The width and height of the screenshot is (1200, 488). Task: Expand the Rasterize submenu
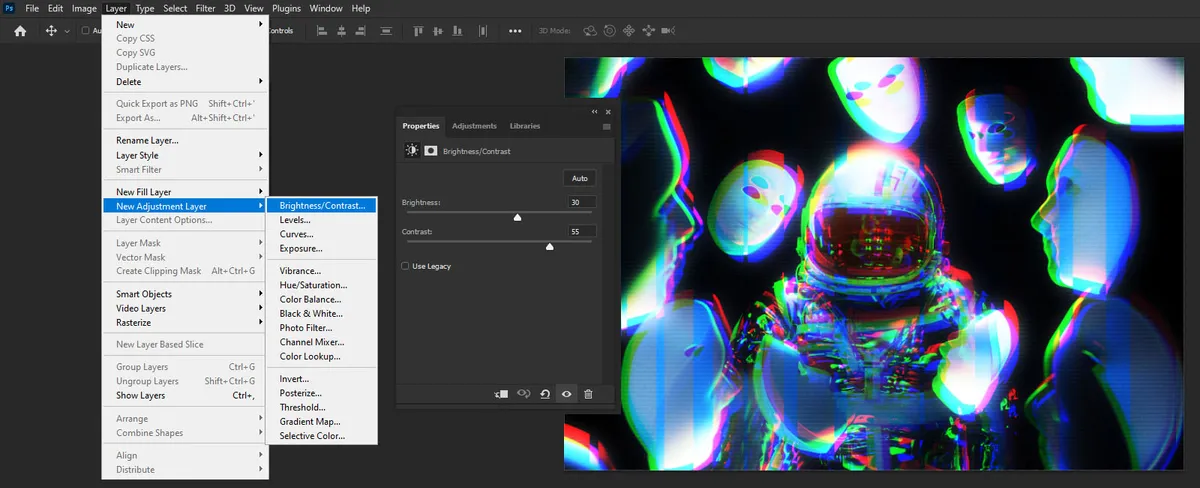pos(185,322)
